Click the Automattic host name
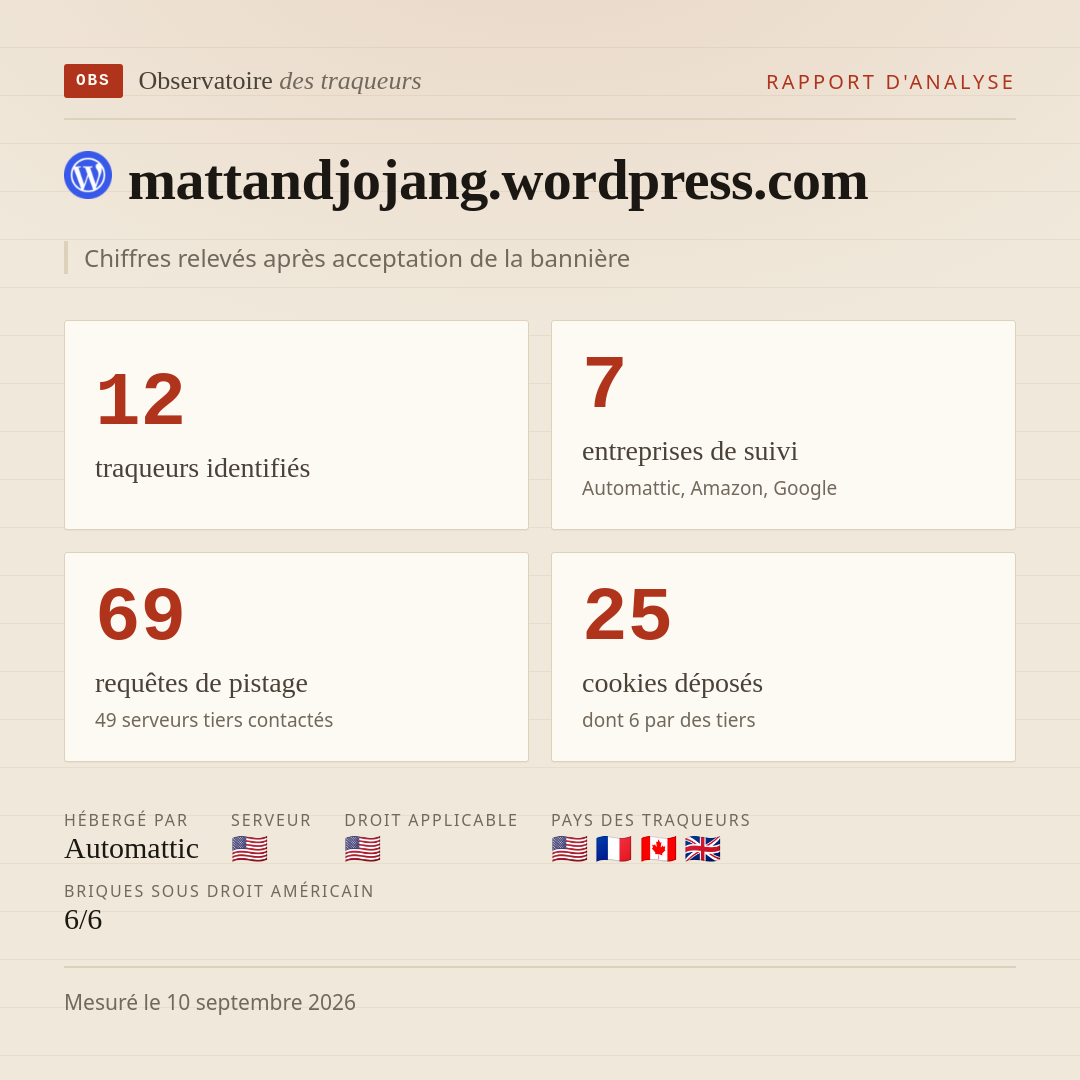 pos(132,849)
